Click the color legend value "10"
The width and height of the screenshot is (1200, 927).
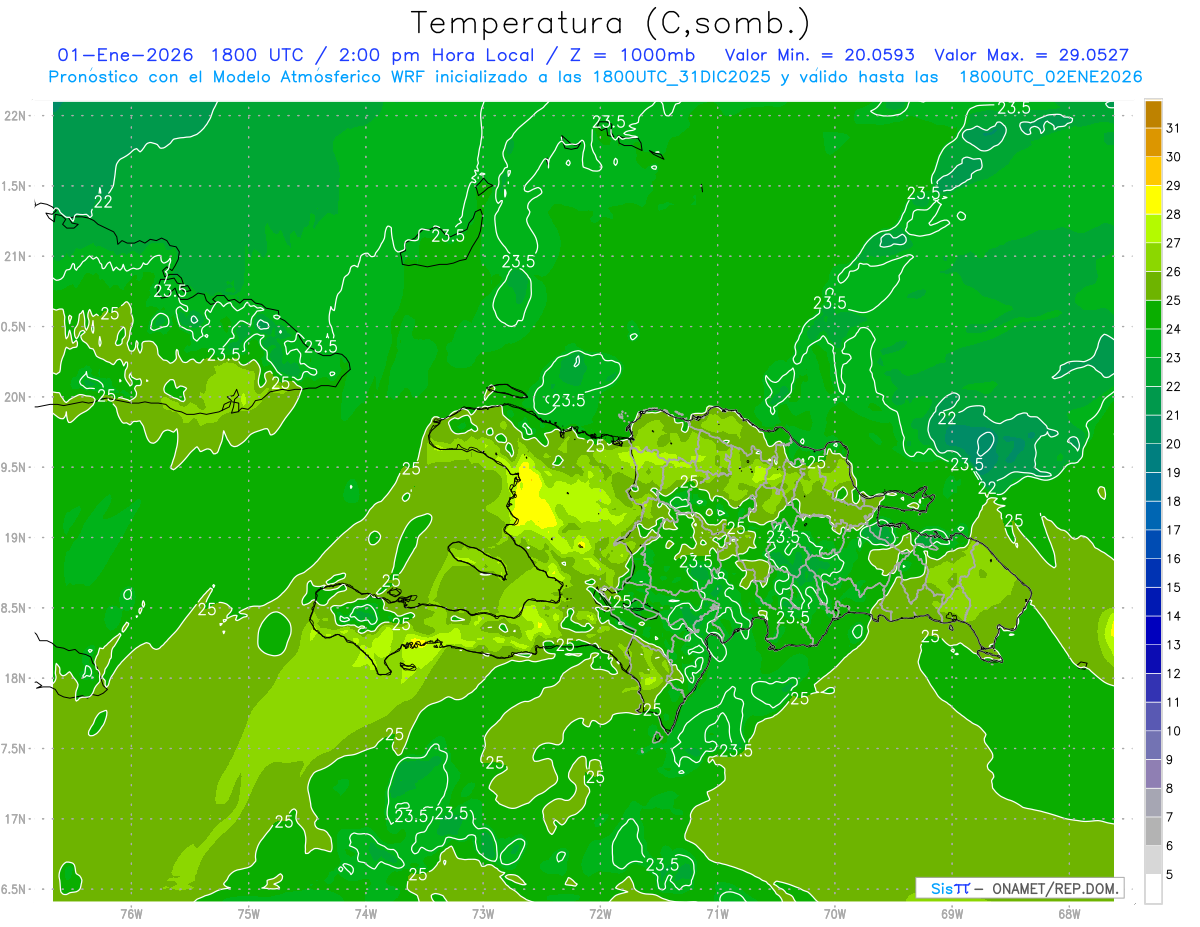point(1174,732)
